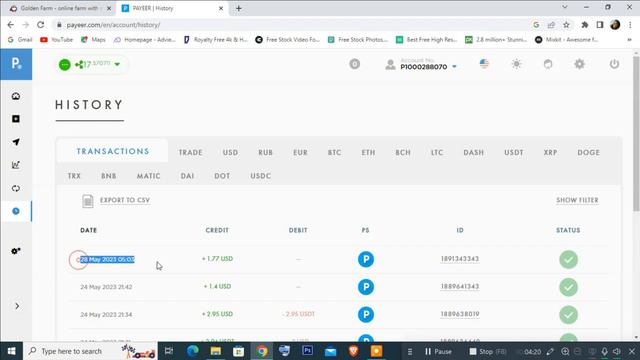This screenshot has height=360, width=640.
Task: Log out with the power icon
Action: (x=614, y=64)
